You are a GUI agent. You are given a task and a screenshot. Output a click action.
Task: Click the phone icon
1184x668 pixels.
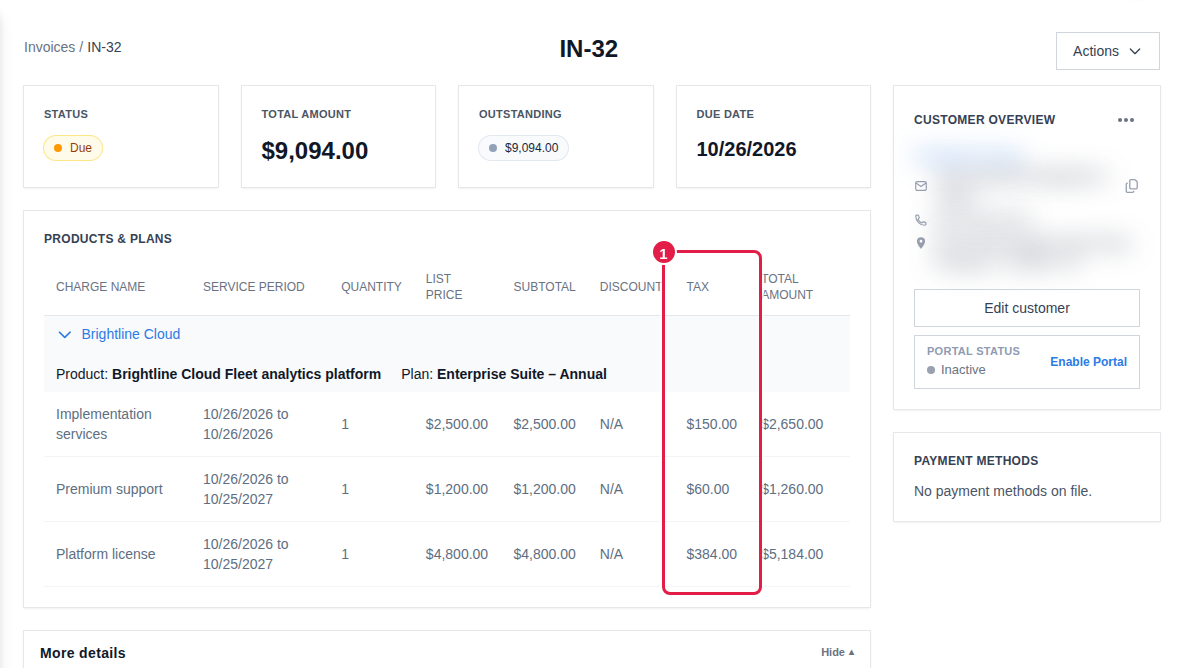tap(920, 220)
